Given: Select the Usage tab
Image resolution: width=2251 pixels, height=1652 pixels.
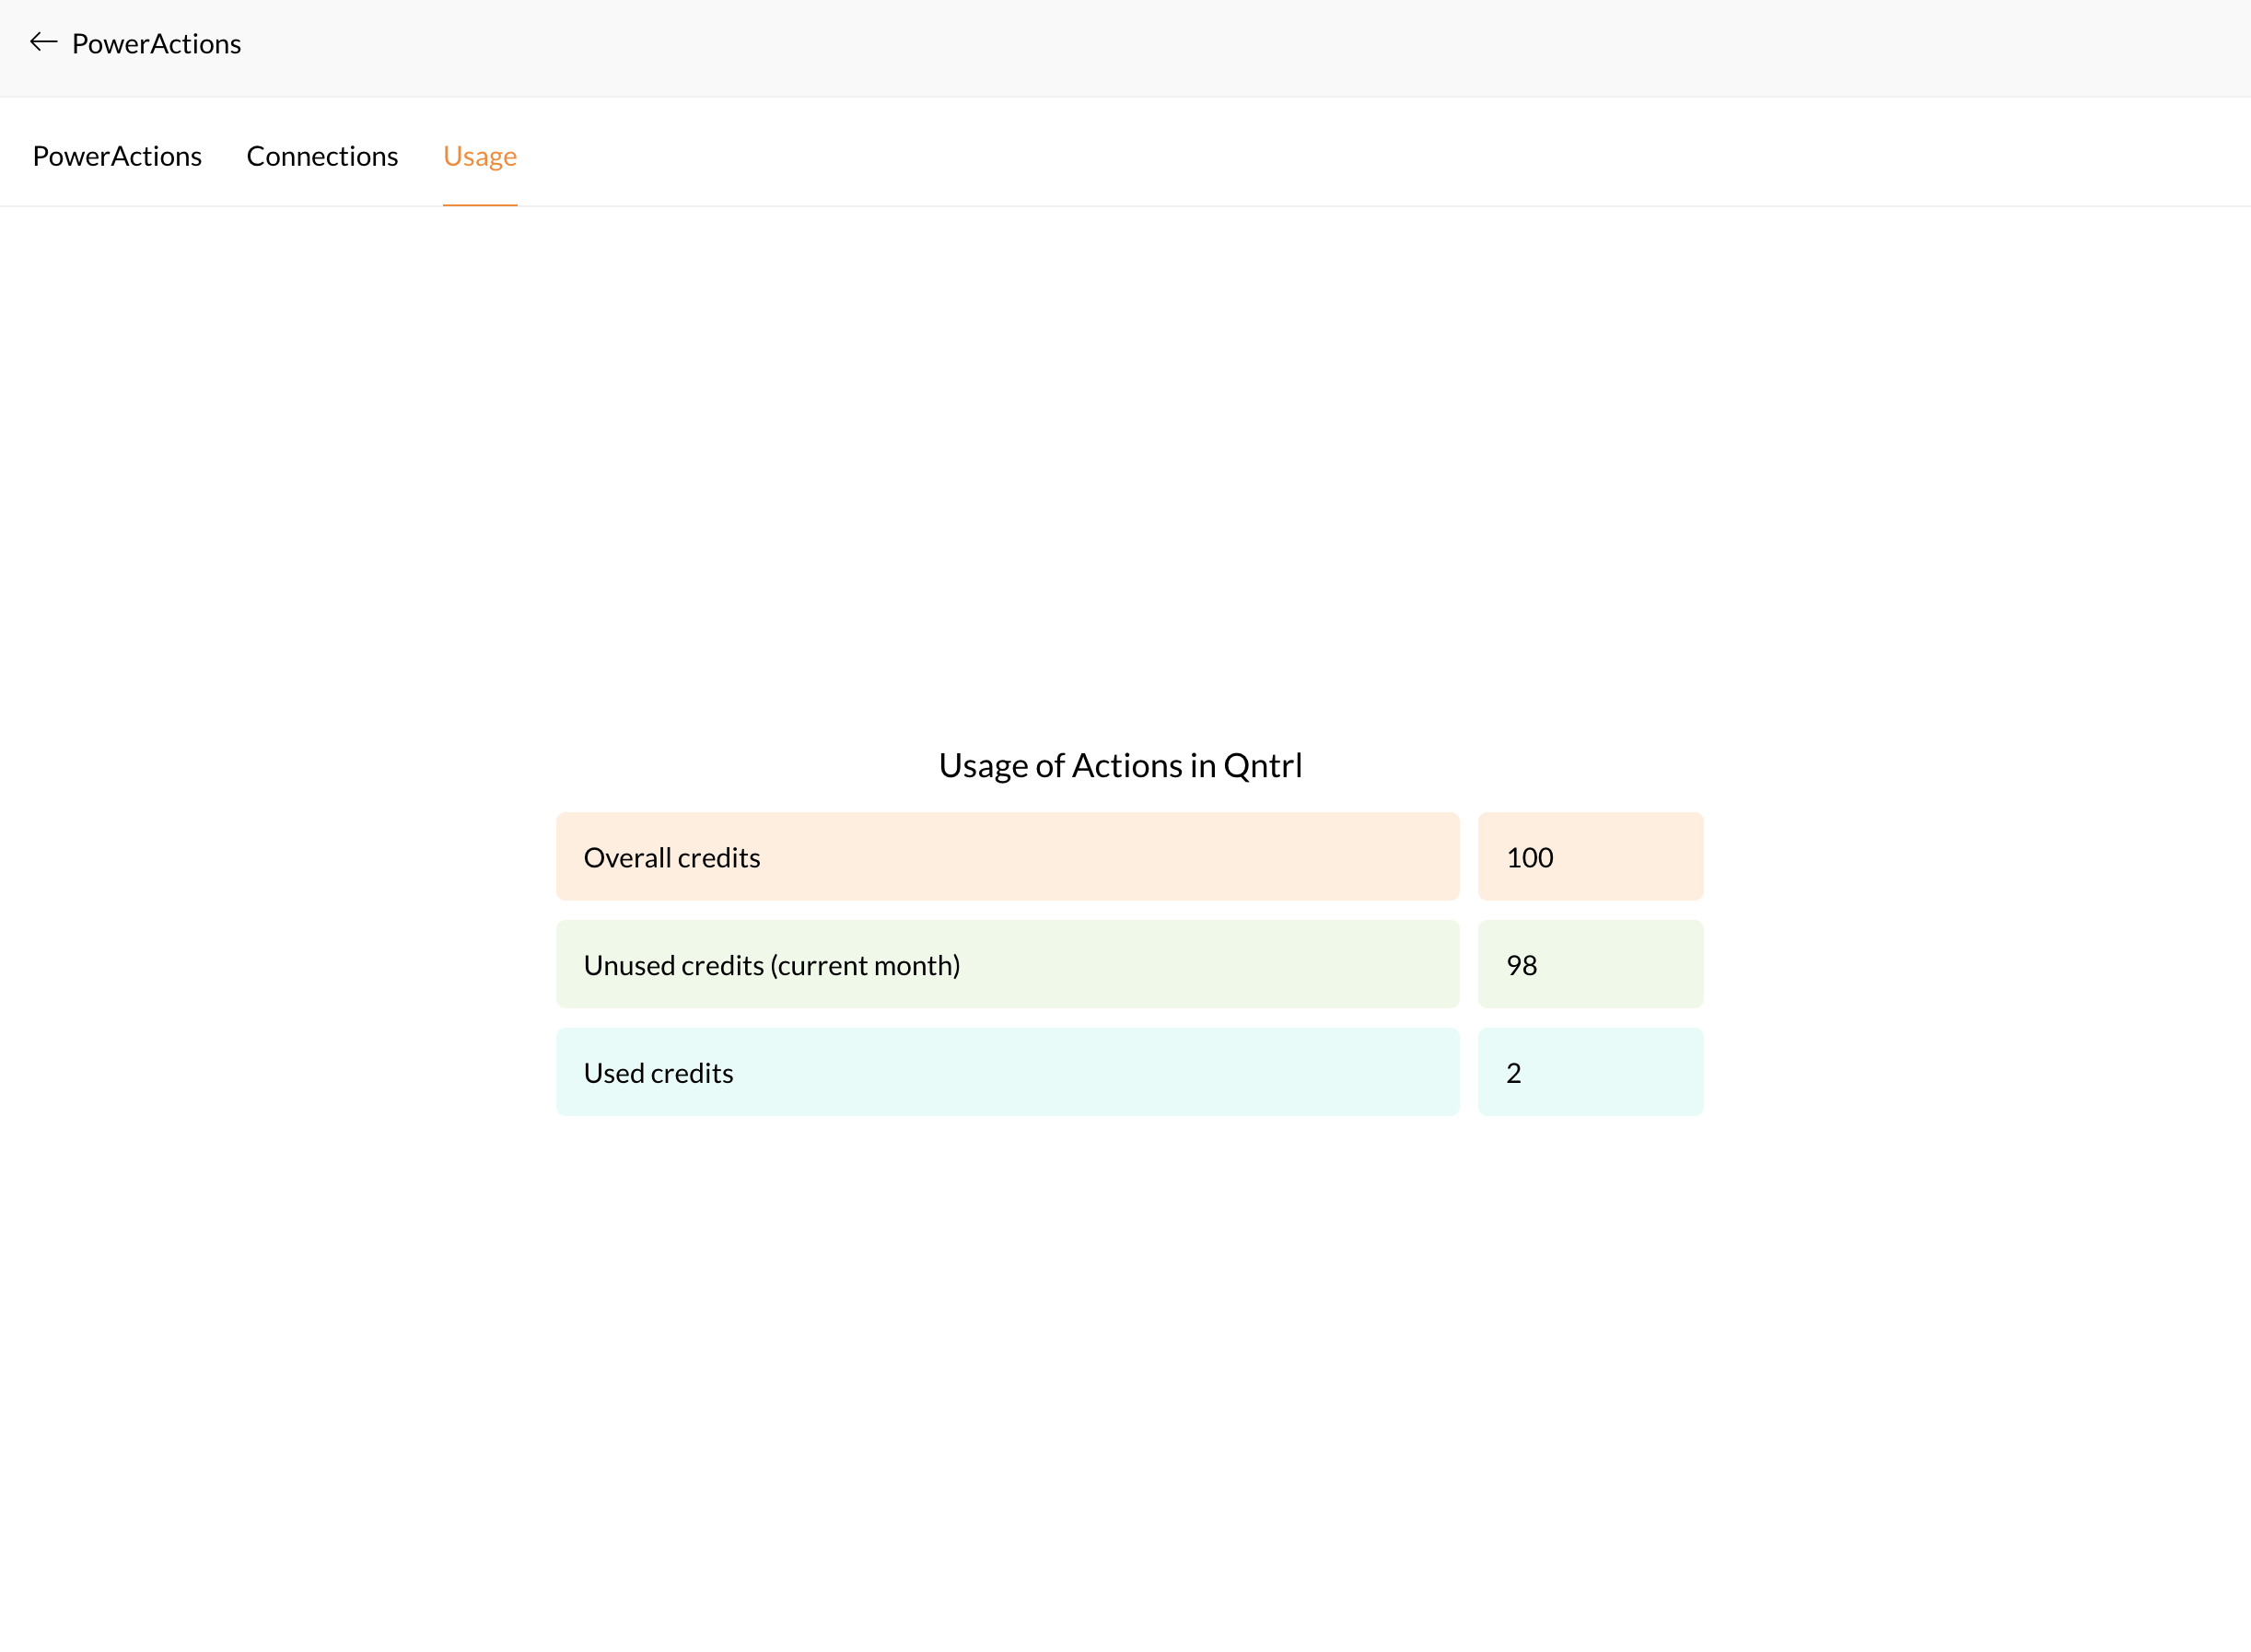Looking at the screenshot, I should click(480, 156).
